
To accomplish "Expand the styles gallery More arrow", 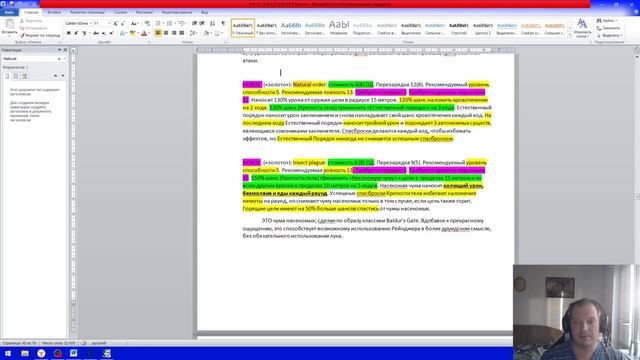I will pos(570,36).
